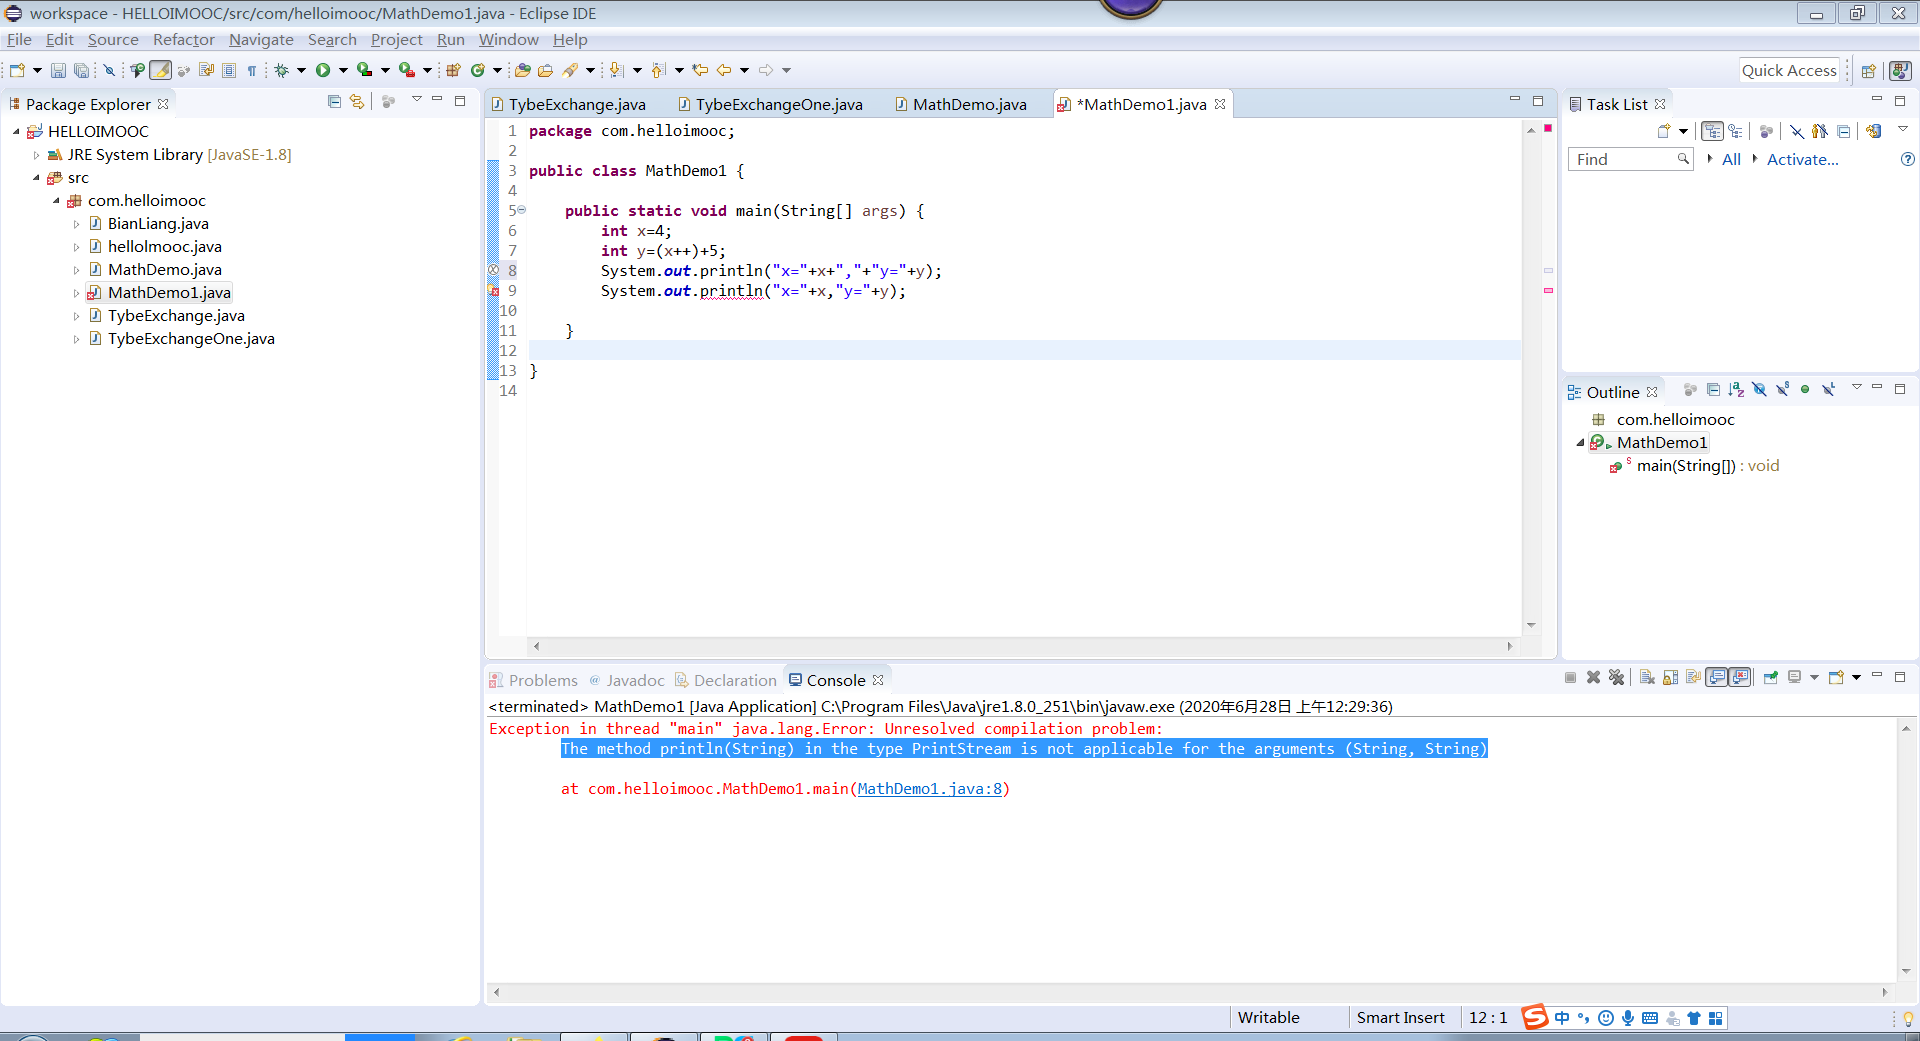
Task: Open the Run button dropdown arrow
Action: [343, 70]
